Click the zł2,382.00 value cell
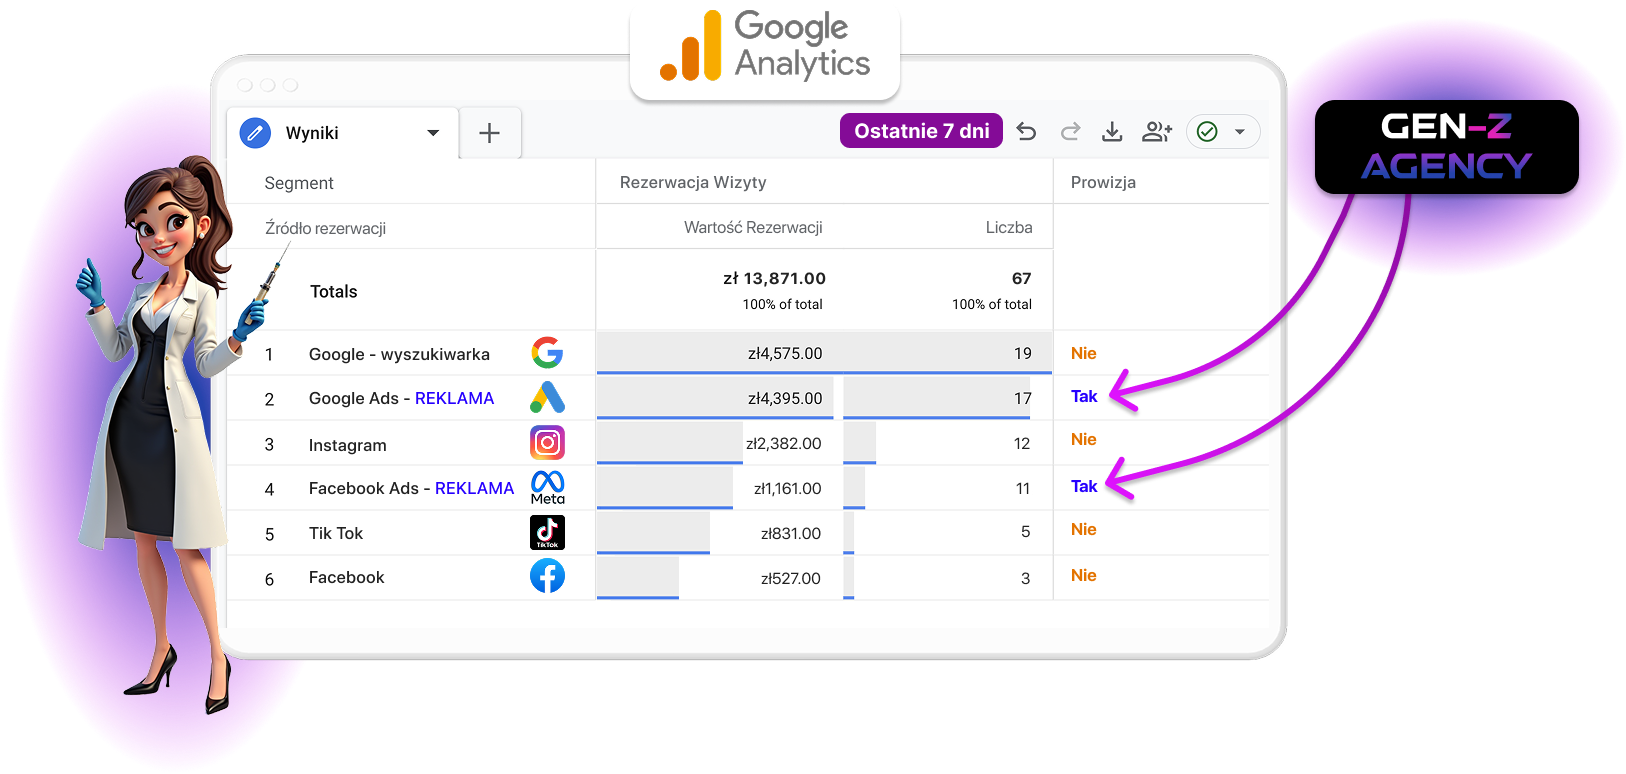 [784, 443]
